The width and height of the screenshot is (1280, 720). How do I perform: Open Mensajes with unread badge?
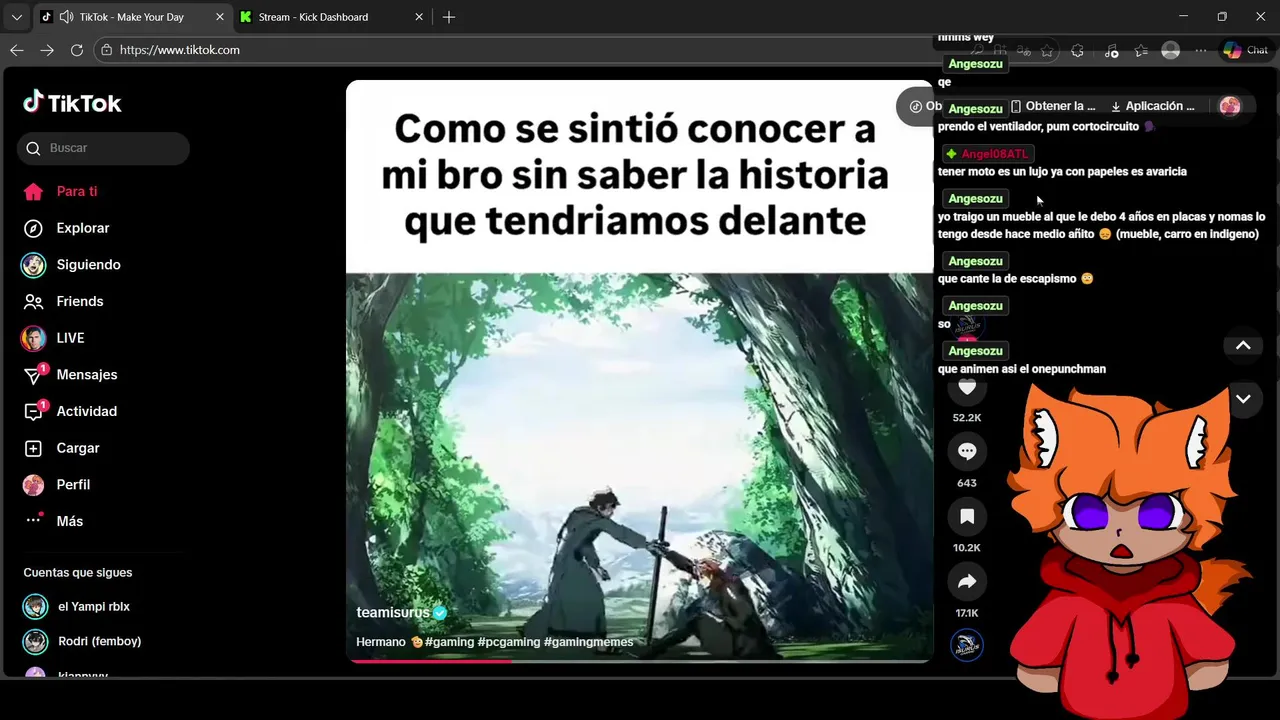34,375
